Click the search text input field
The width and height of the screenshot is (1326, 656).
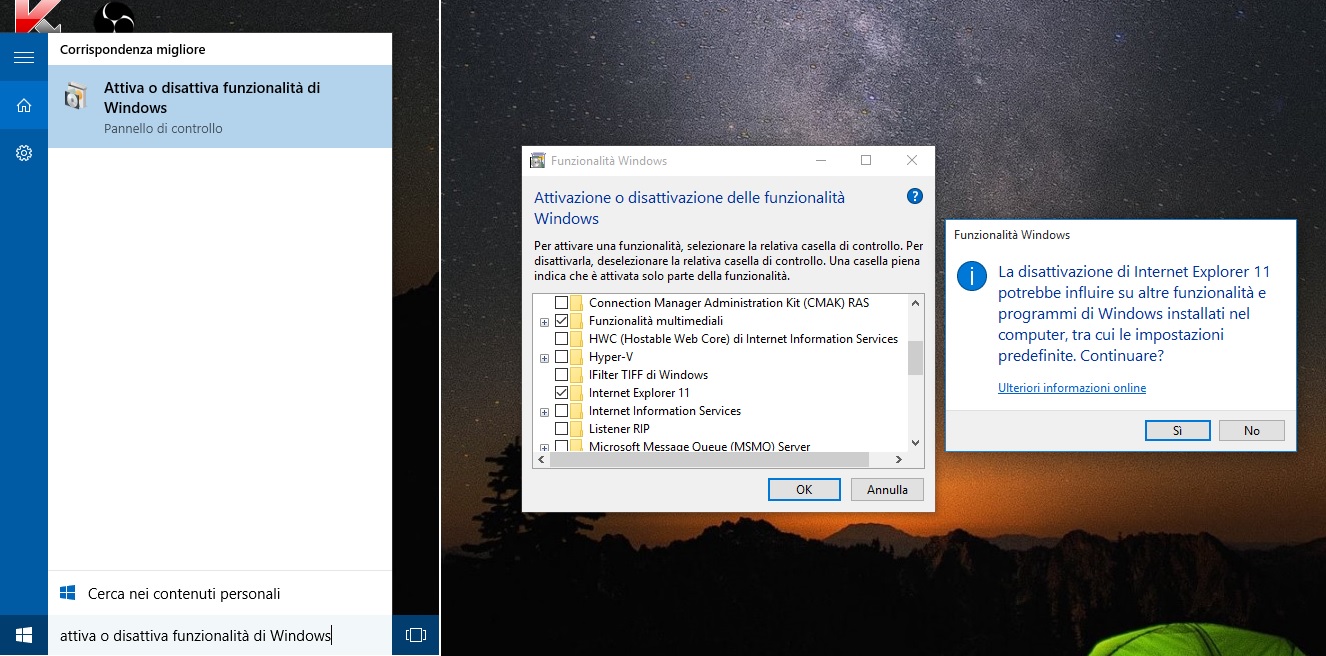coord(220,636)
